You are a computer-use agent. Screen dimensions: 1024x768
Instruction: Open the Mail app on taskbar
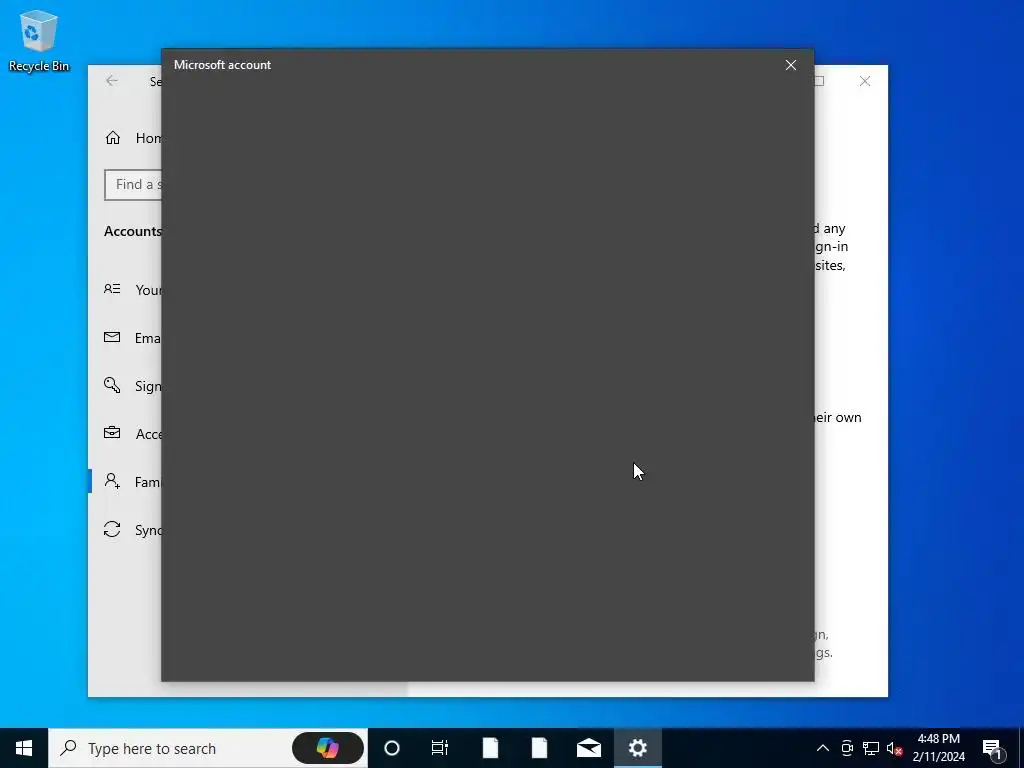coord(589,748)
